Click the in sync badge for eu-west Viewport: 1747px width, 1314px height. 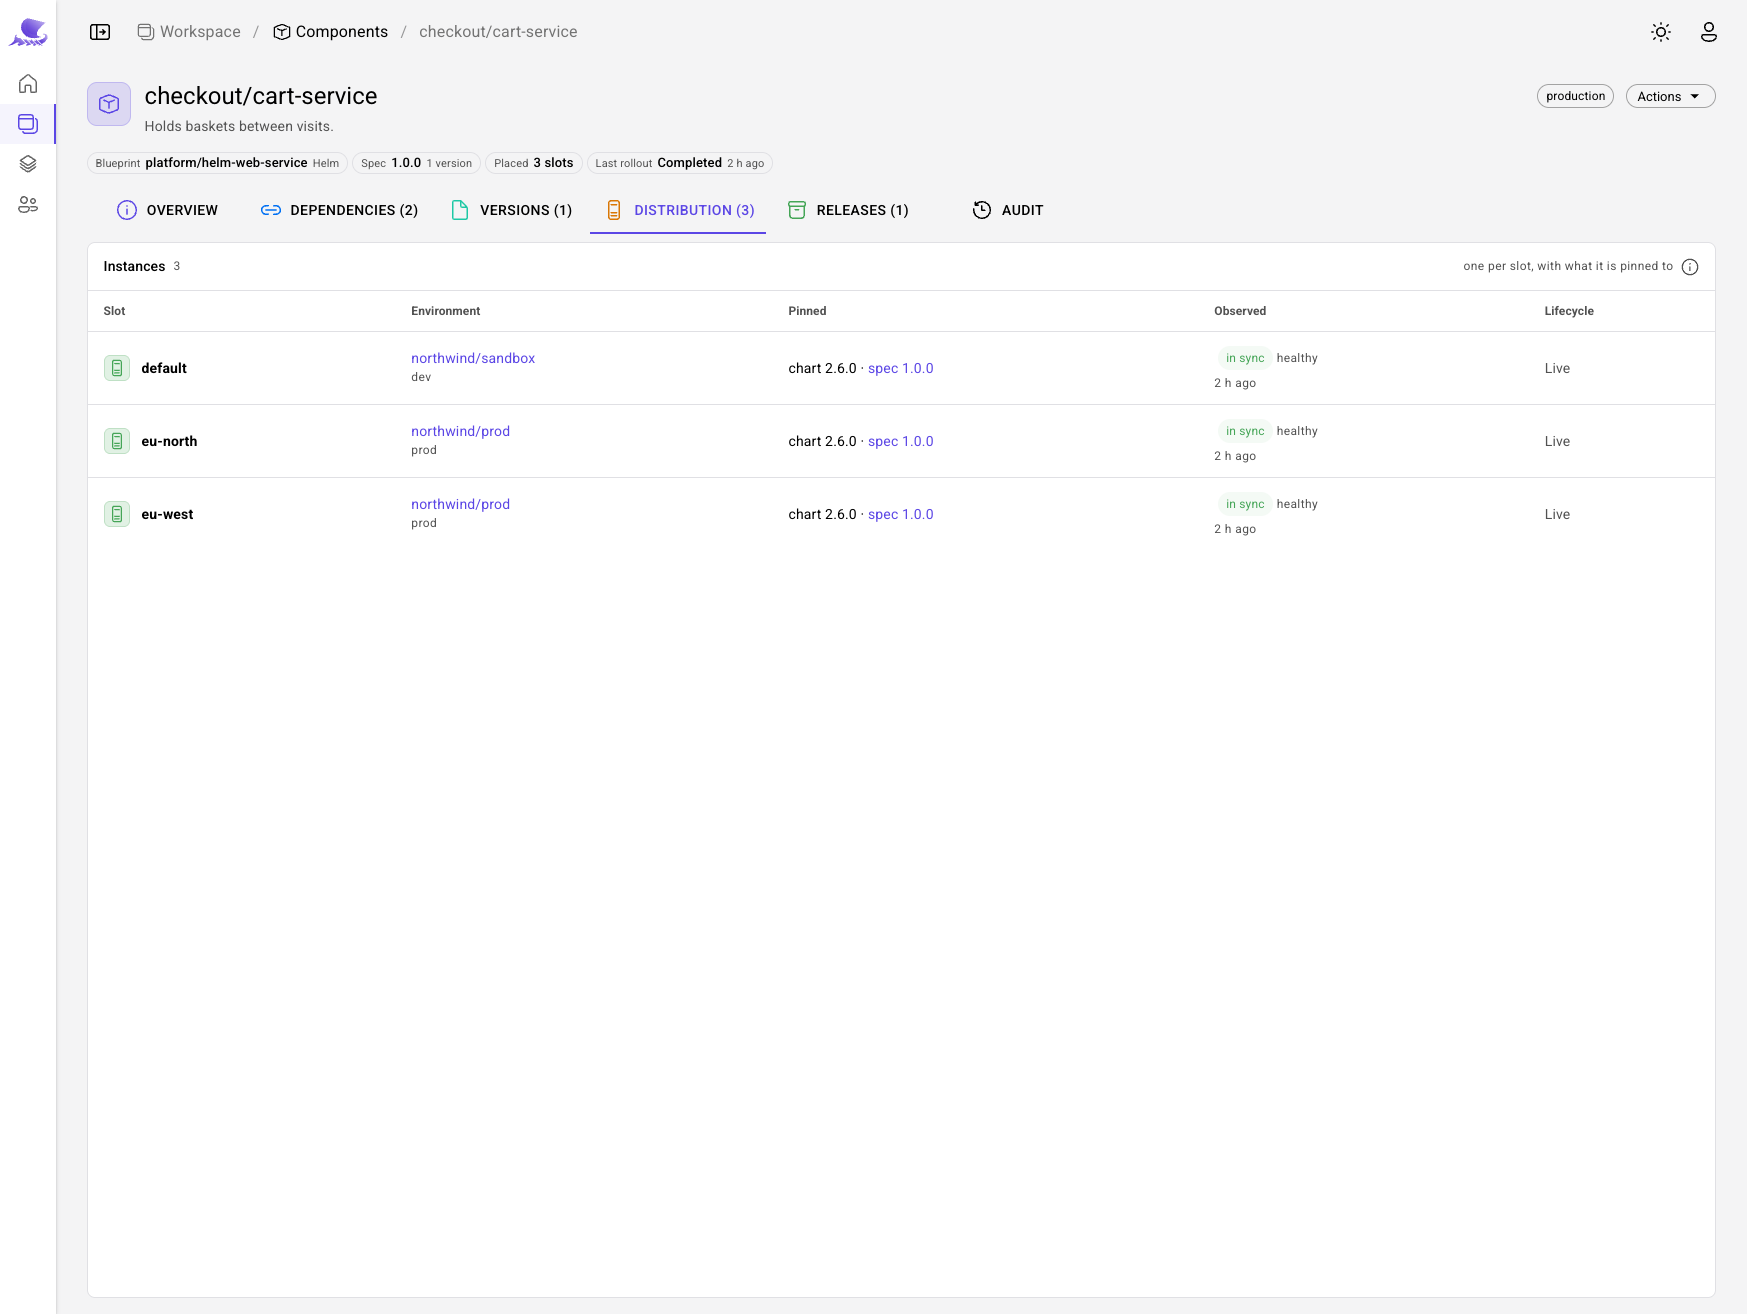tap(1244, 504)
